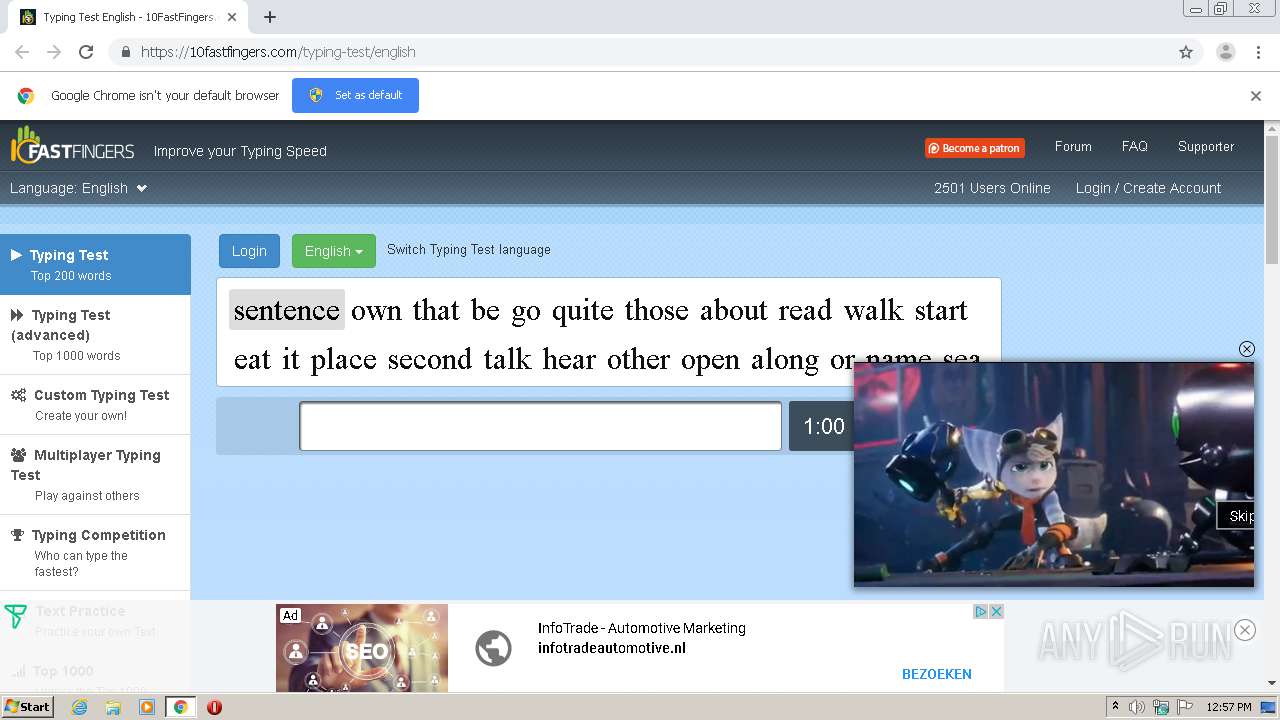Click Login / Create Account
The height and width of the screenshot is (720, 1280).
tap(1148, 188)
